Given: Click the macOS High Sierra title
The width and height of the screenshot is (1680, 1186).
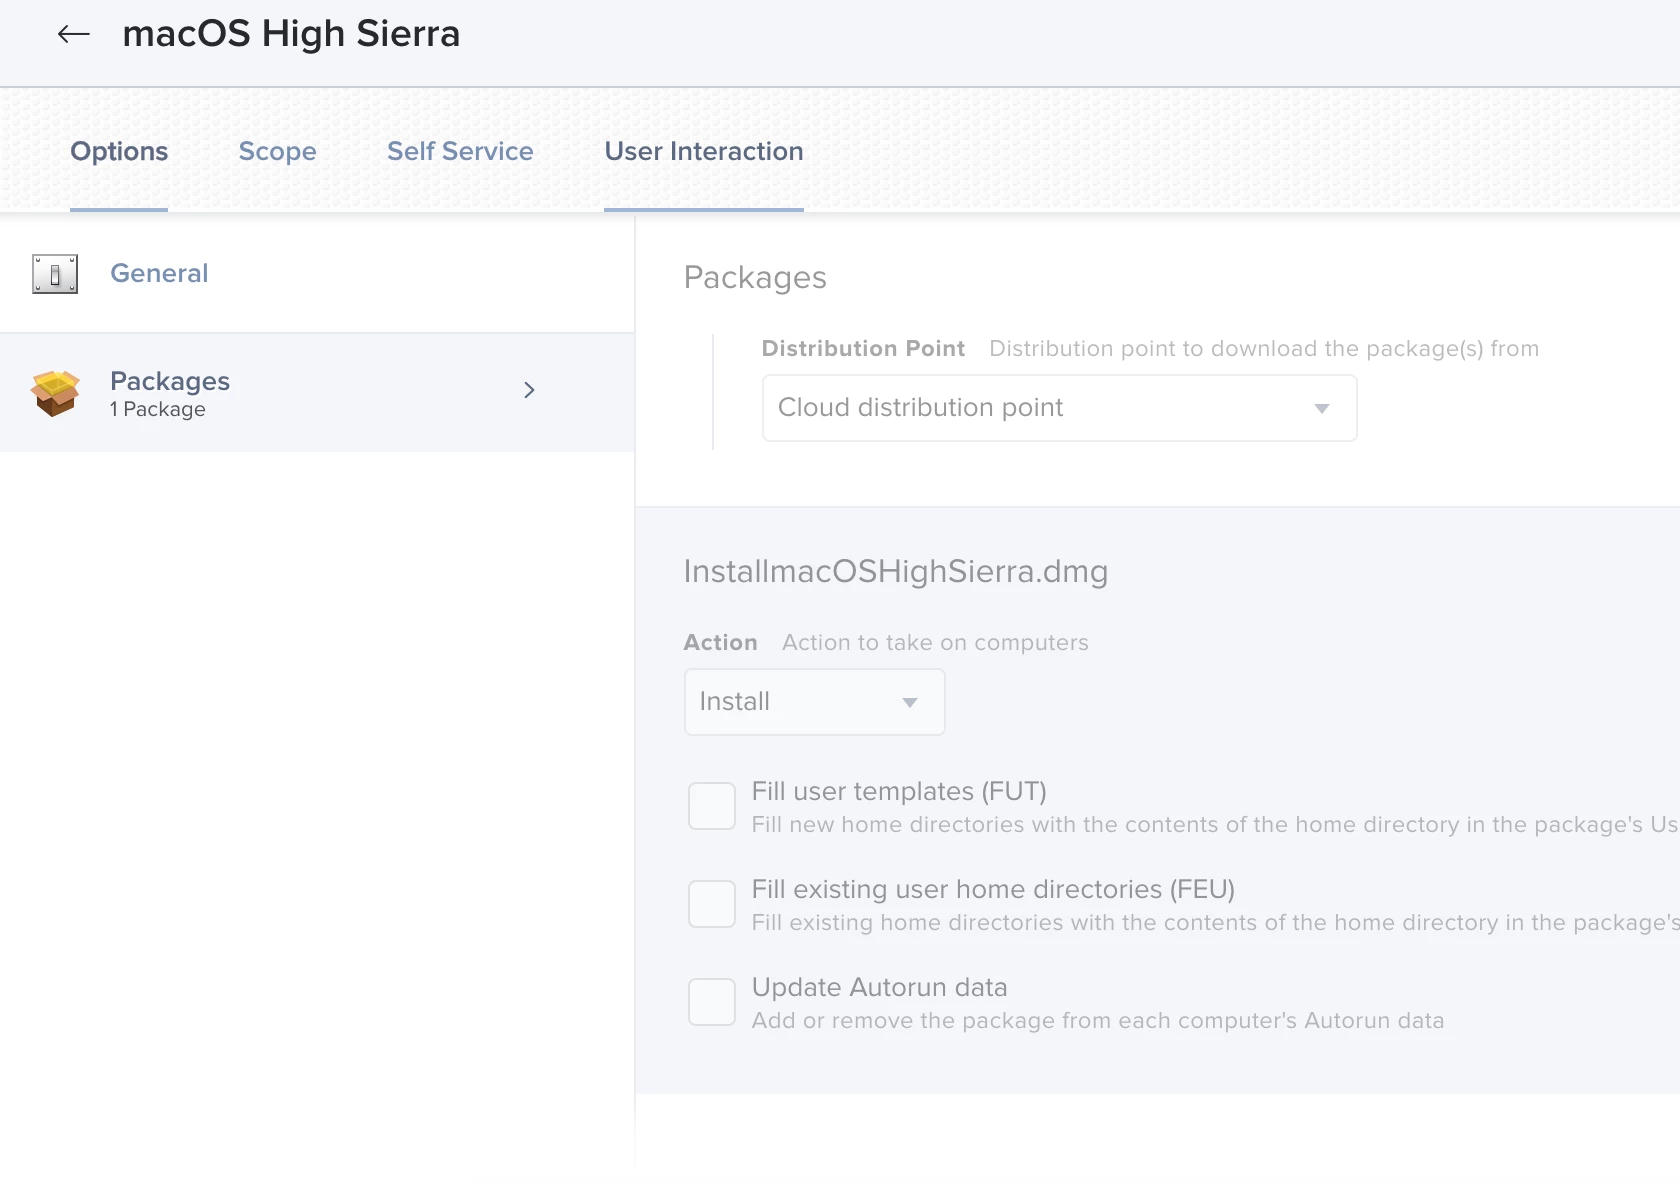Looking at the screenshot, I should click(x=291, y=34).
